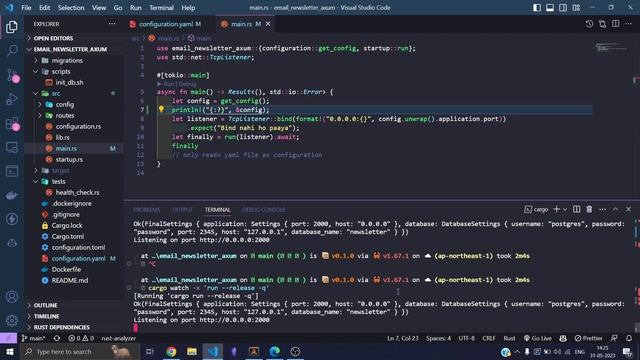Click editor minimap preview
Image resolution: width=640 pixels, height=360 pixels.
611,48
